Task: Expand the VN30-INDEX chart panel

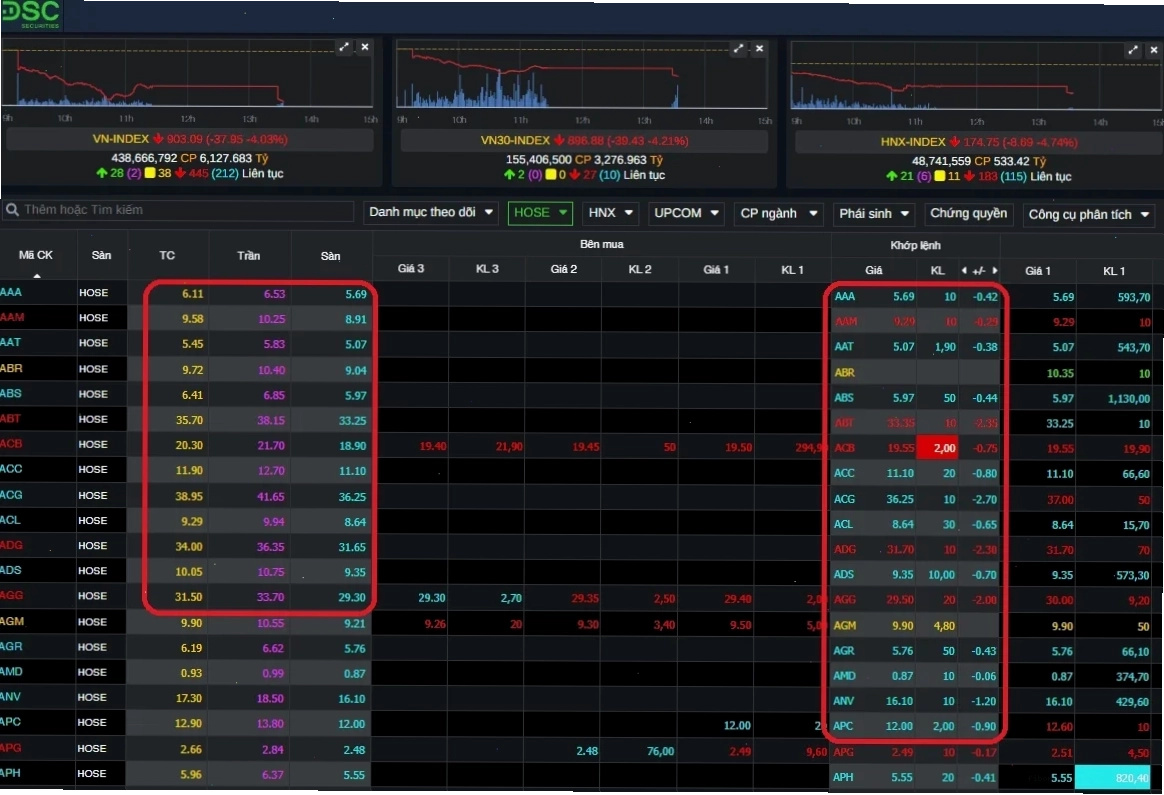Action: coord(738,48)
